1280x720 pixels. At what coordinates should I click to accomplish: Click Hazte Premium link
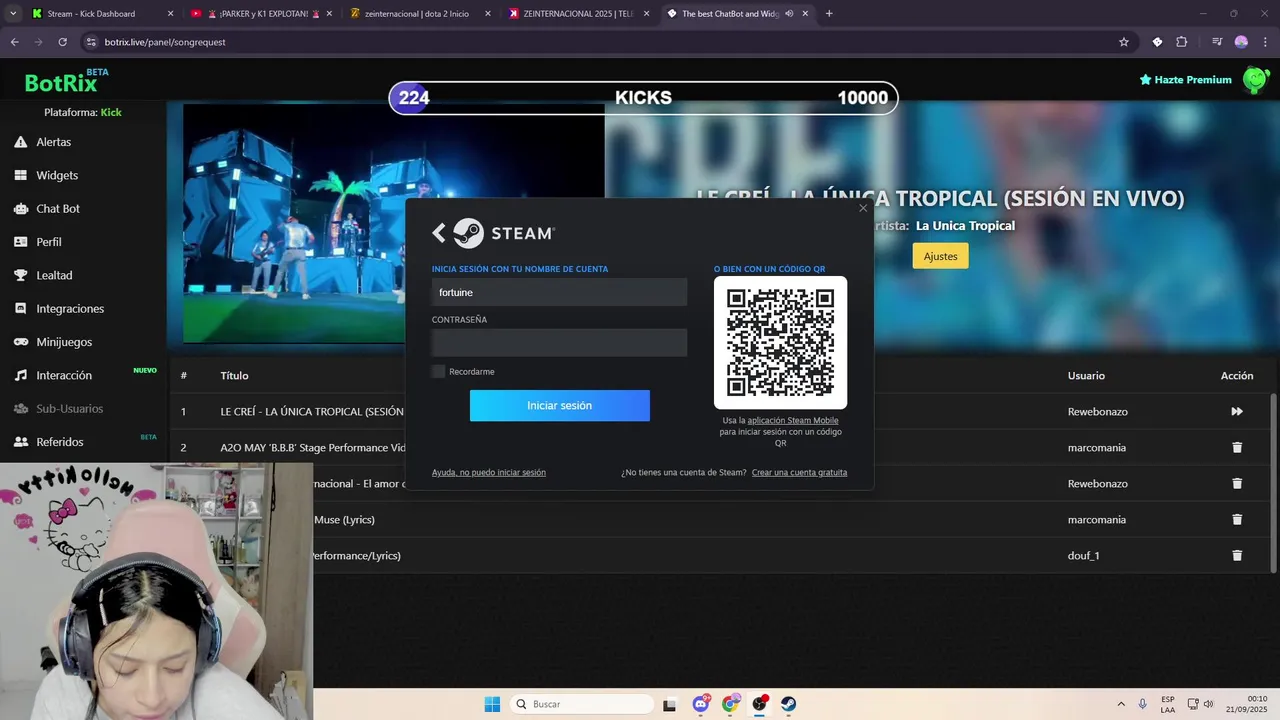pos(1185,80)
